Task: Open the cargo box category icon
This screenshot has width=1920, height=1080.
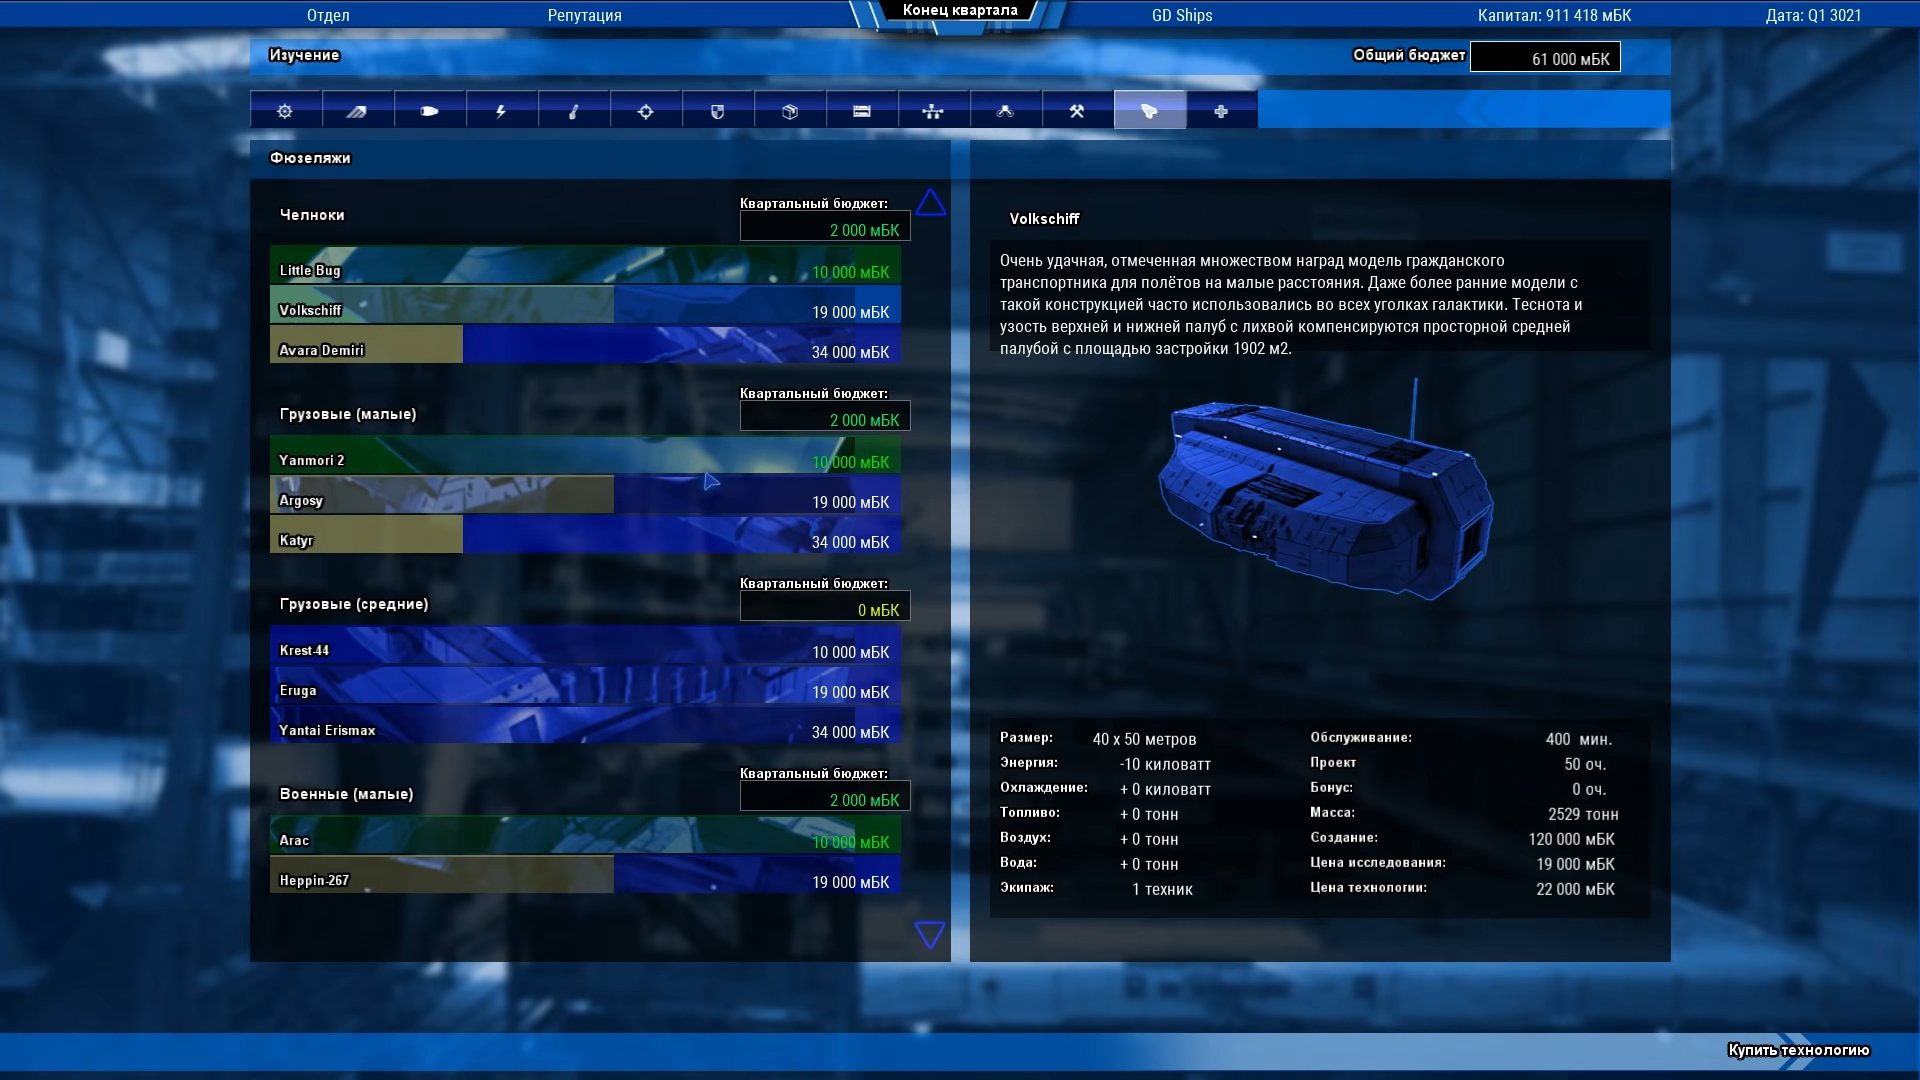Action: (x=789, y=111)
